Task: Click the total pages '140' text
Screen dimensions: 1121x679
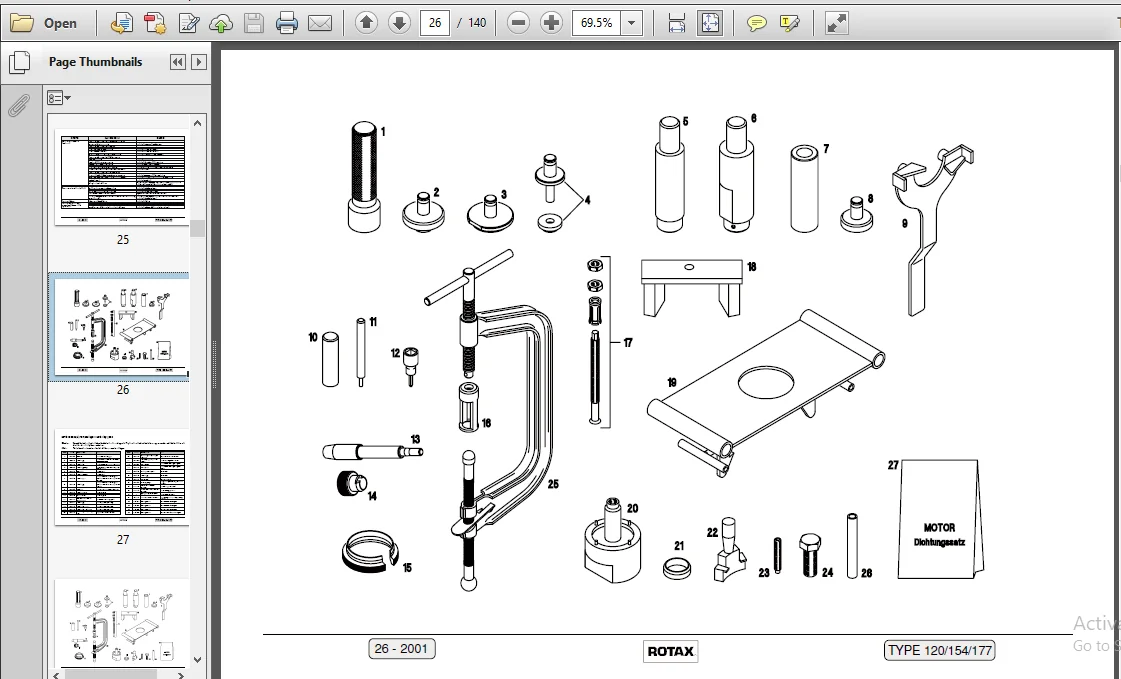Action: click(x=477, y=23)
